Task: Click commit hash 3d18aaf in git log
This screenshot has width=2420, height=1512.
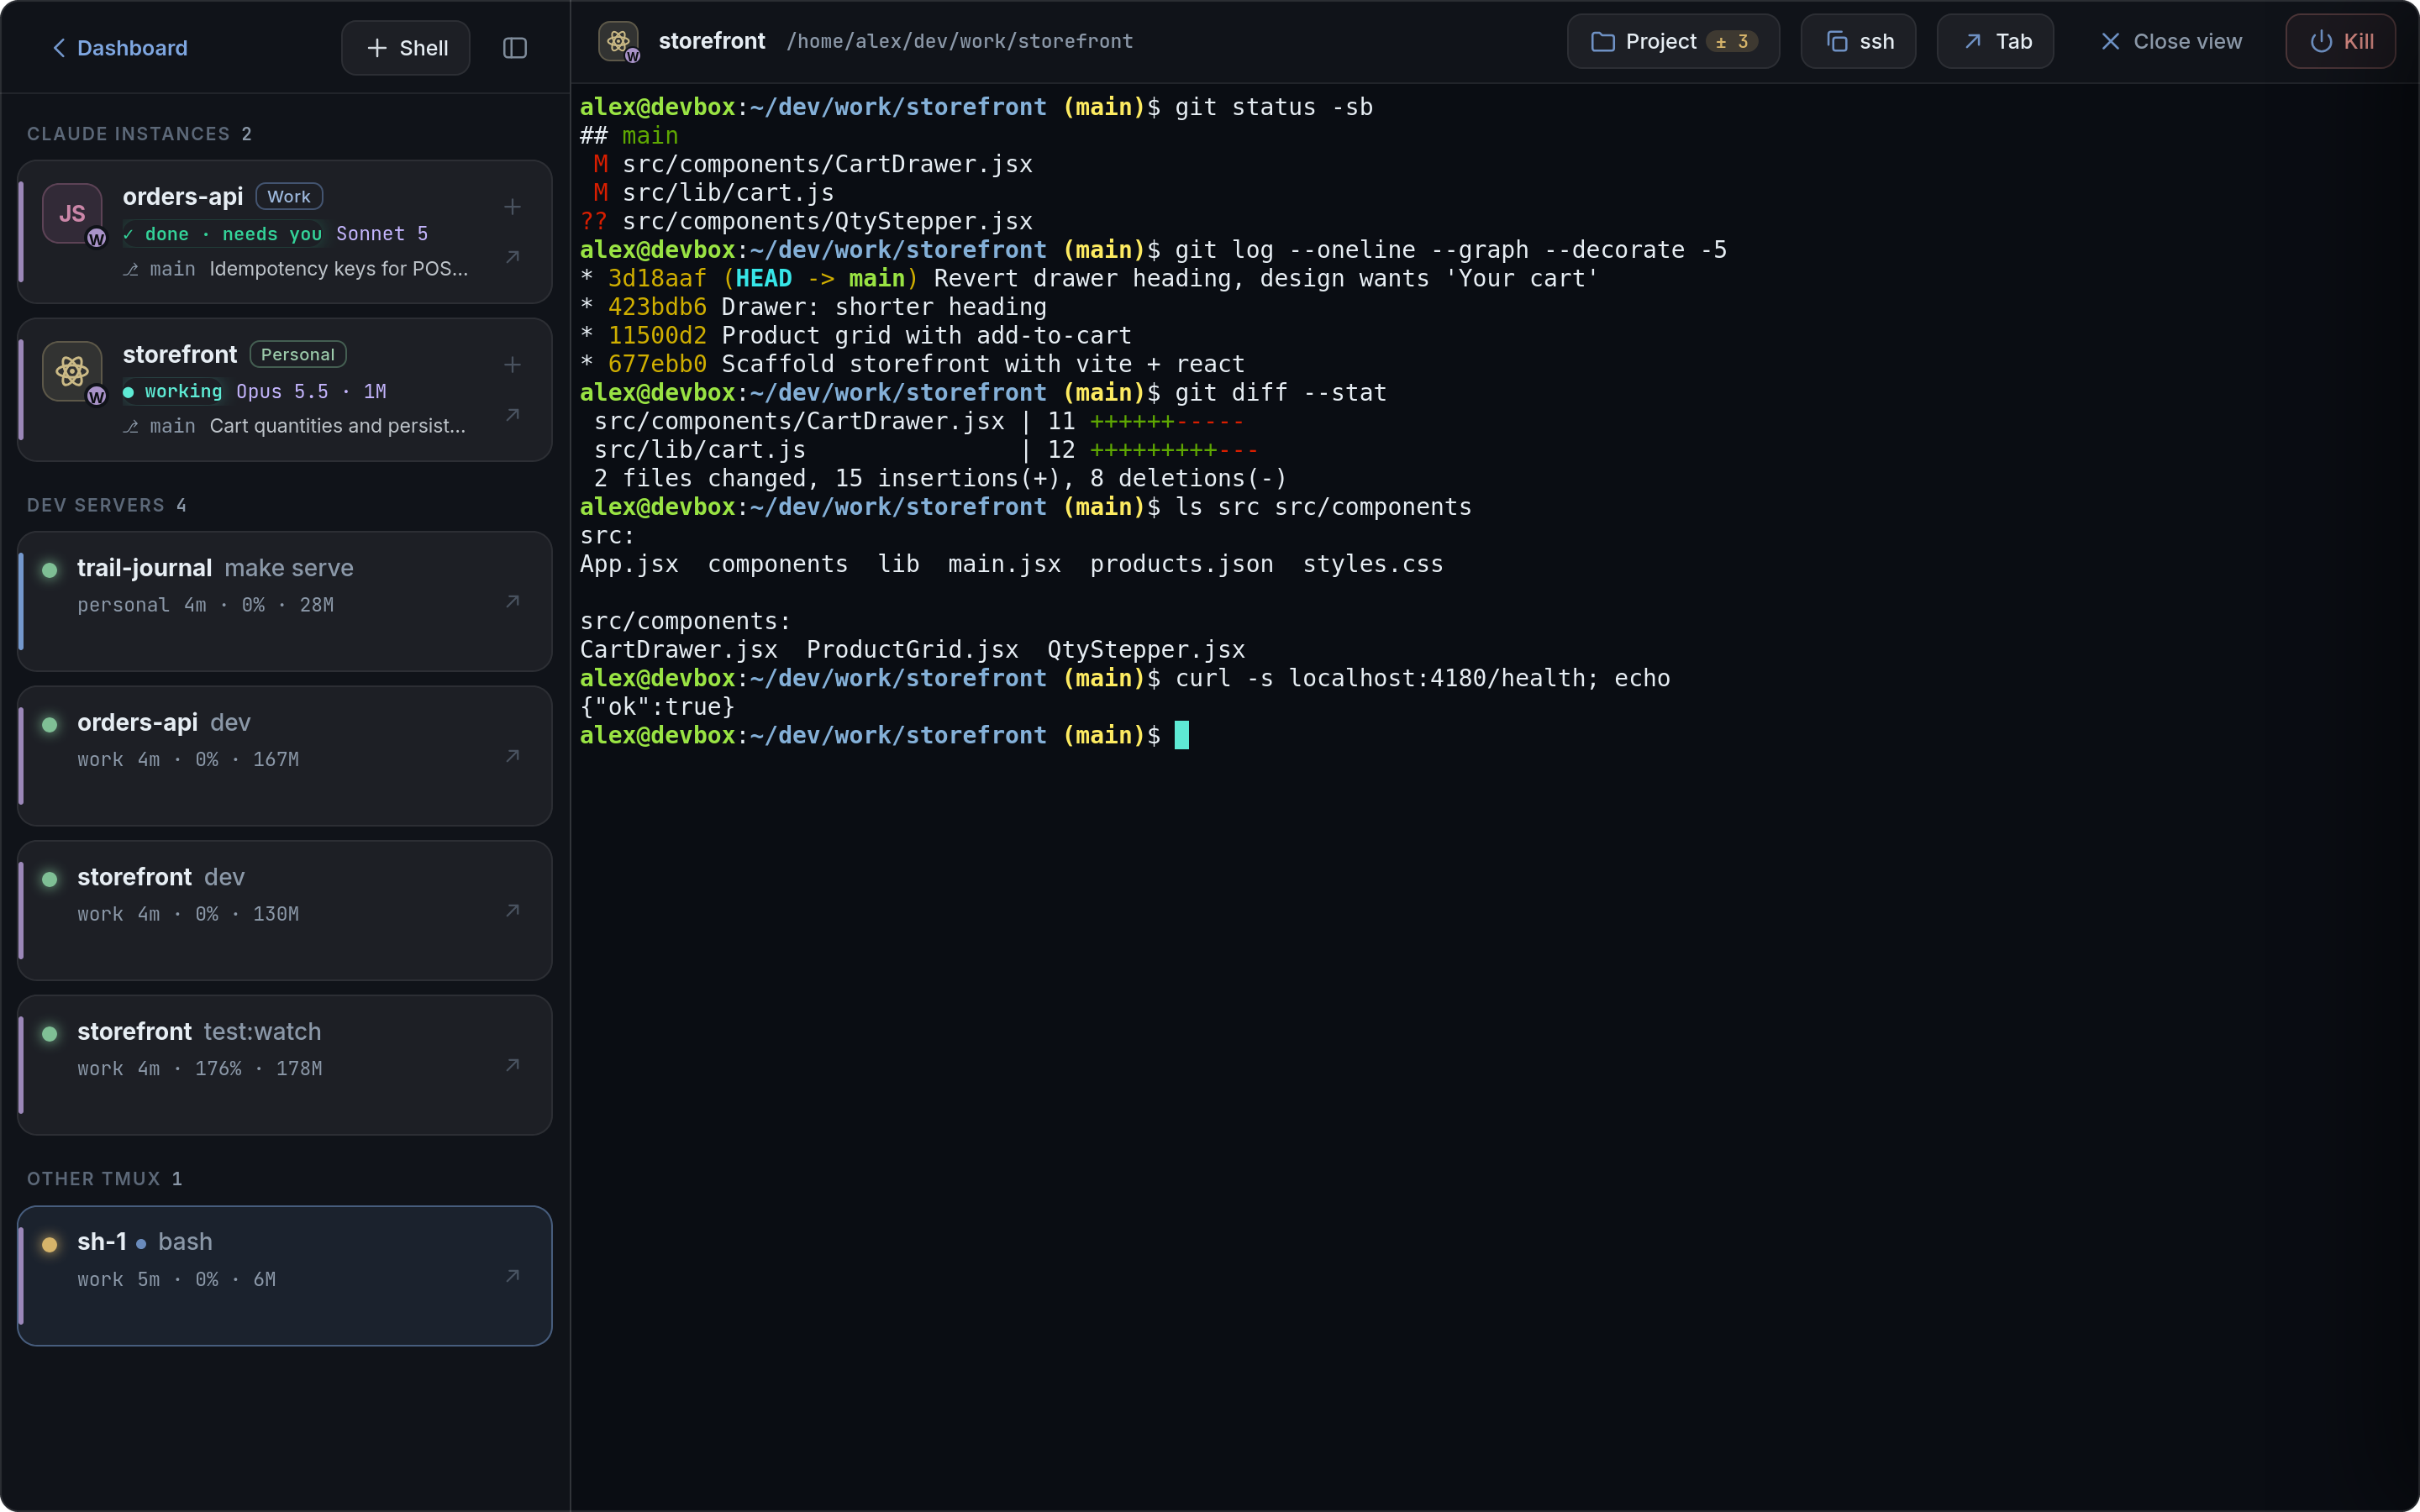Action: [x=657, y=278]
